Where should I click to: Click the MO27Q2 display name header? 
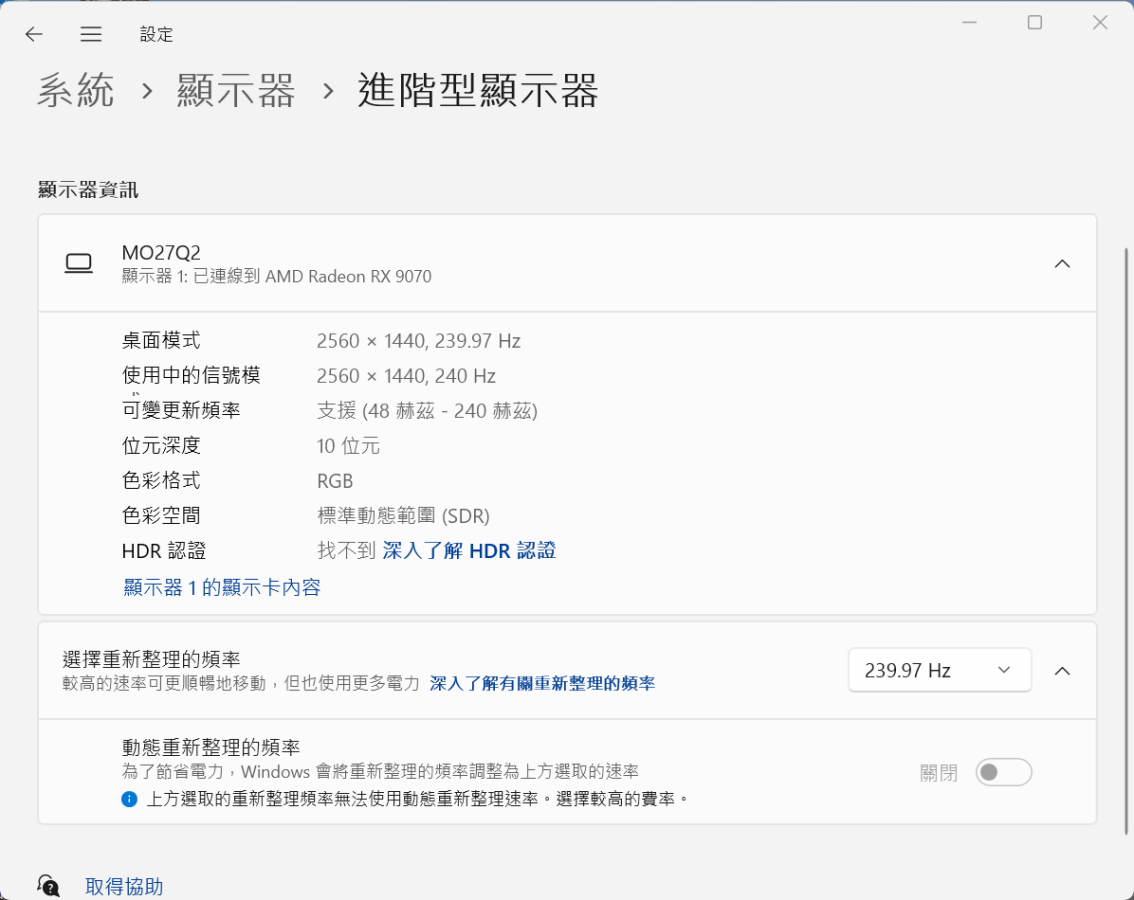161,253
